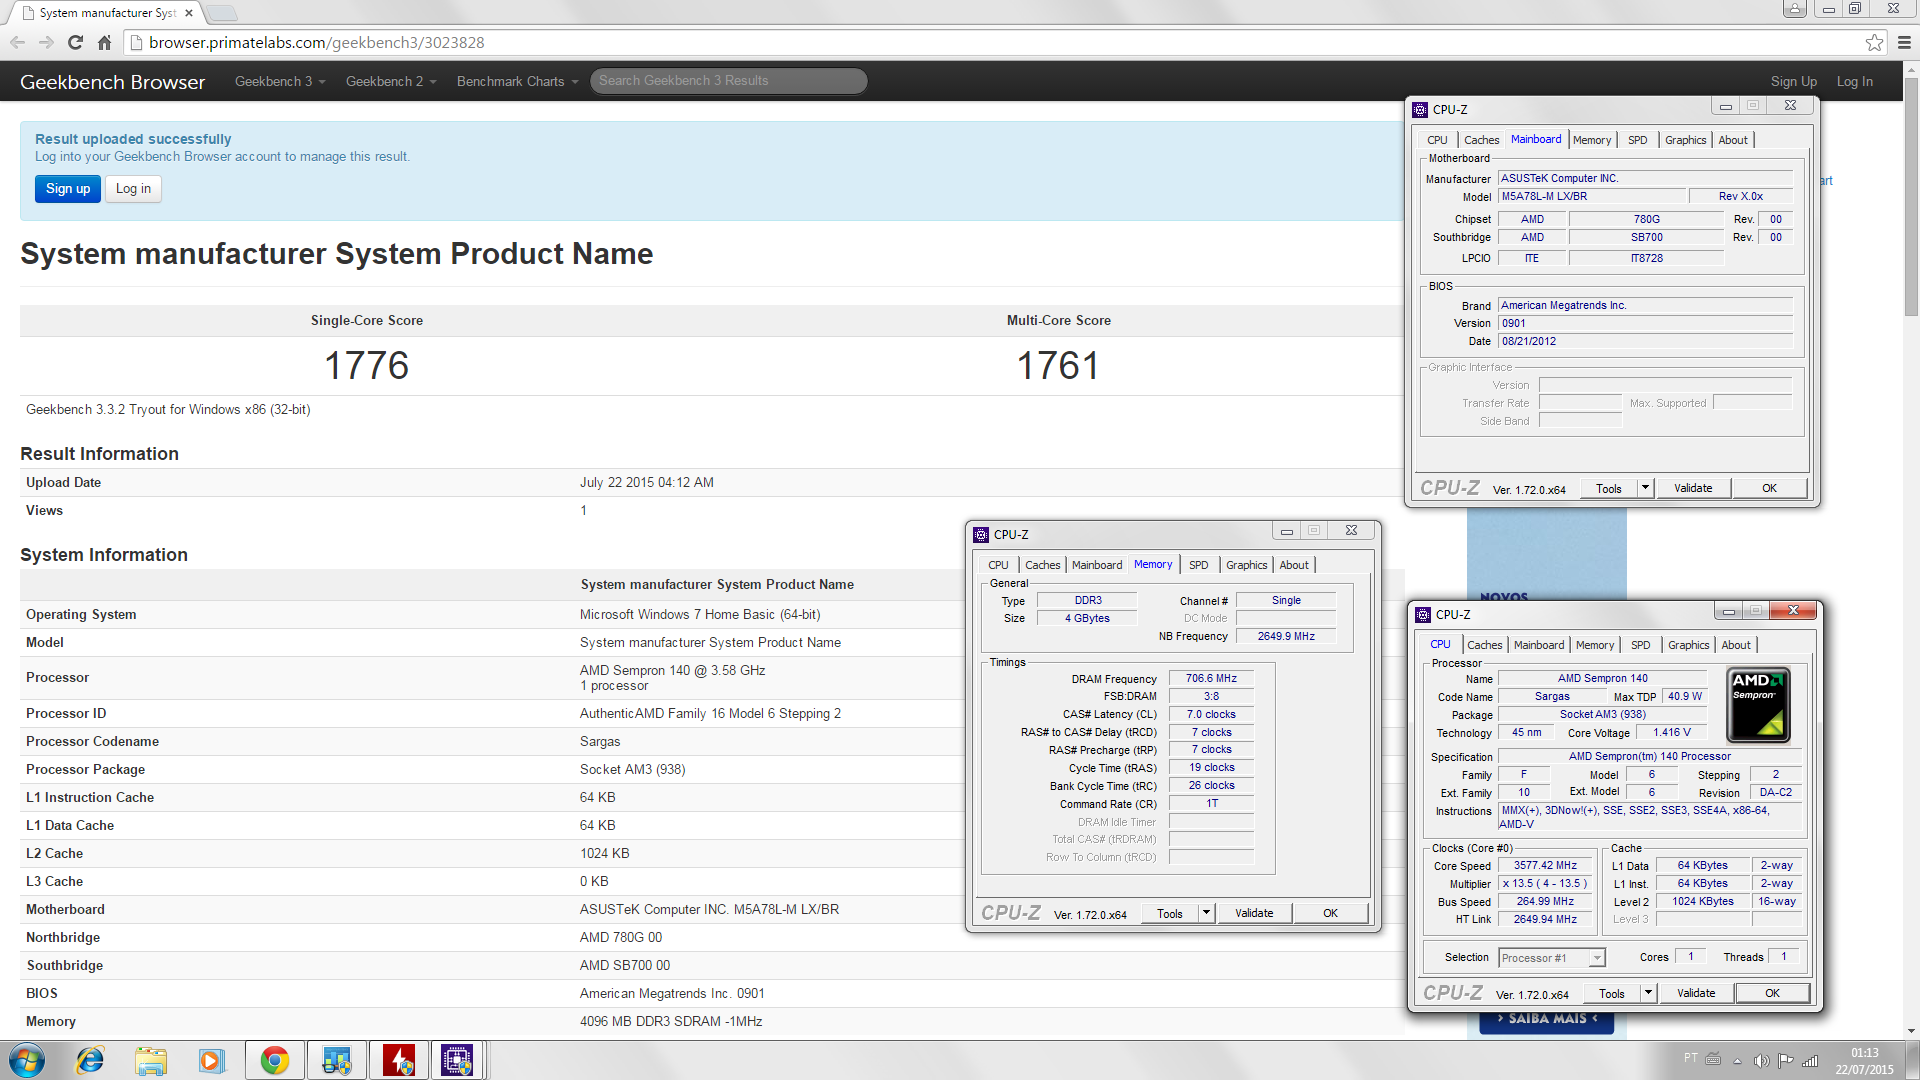Click the page vertical scrollbar thumb
This screenshot has width=1920, height=1080.
[x=1911, y=195]
